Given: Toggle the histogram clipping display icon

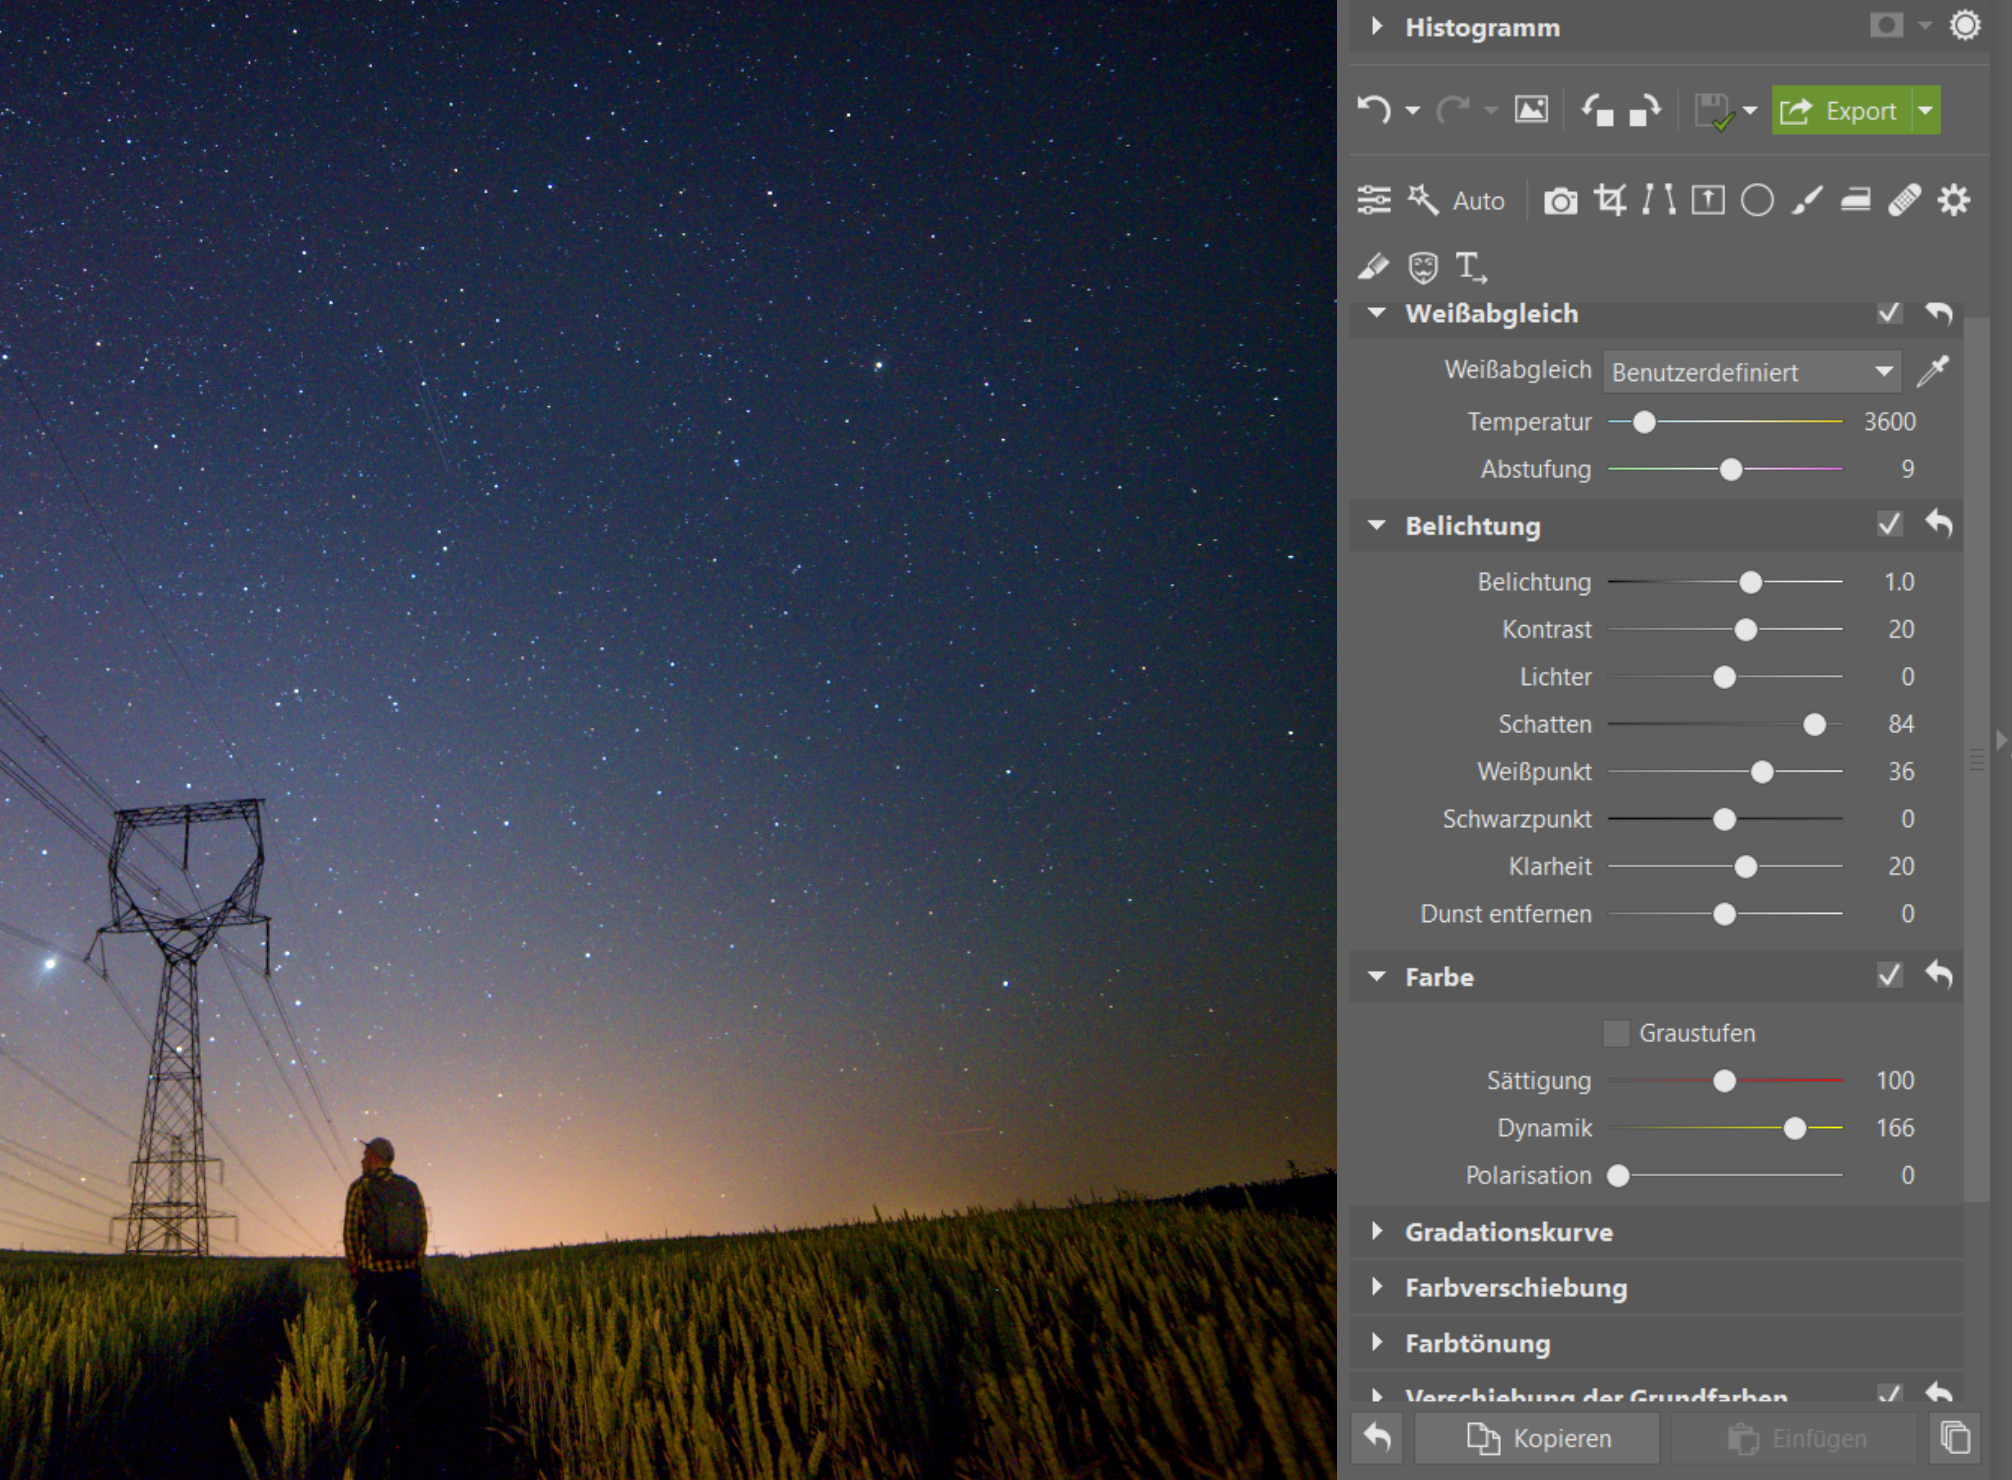Looking at the screenshot, I should (x=1886, y=26).
